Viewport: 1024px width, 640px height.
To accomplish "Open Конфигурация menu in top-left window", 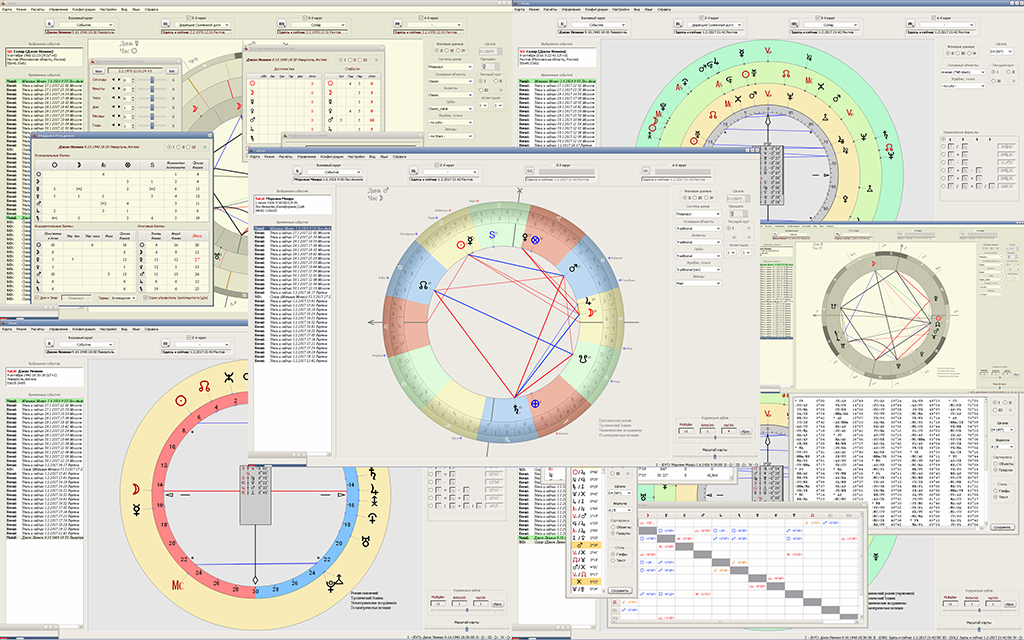I will [84, 10].
